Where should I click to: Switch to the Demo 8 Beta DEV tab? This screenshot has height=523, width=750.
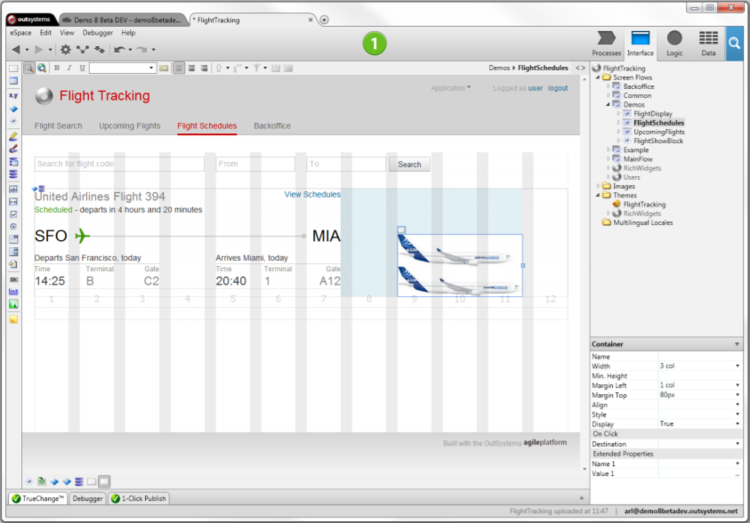click(122, 20)
